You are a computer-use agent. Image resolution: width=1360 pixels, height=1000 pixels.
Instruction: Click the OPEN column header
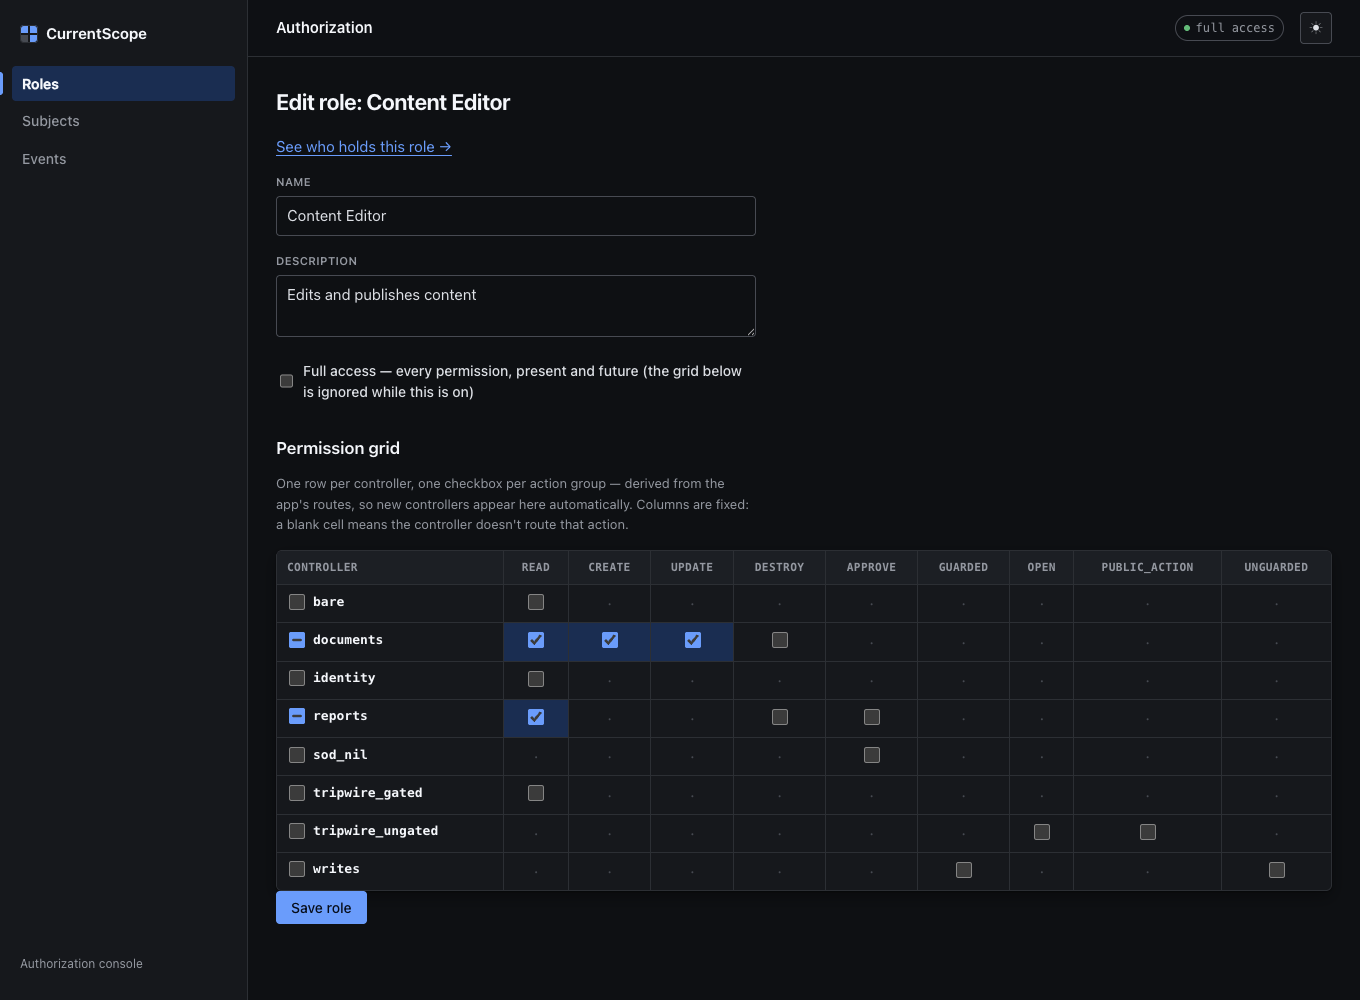[1041, 567]
